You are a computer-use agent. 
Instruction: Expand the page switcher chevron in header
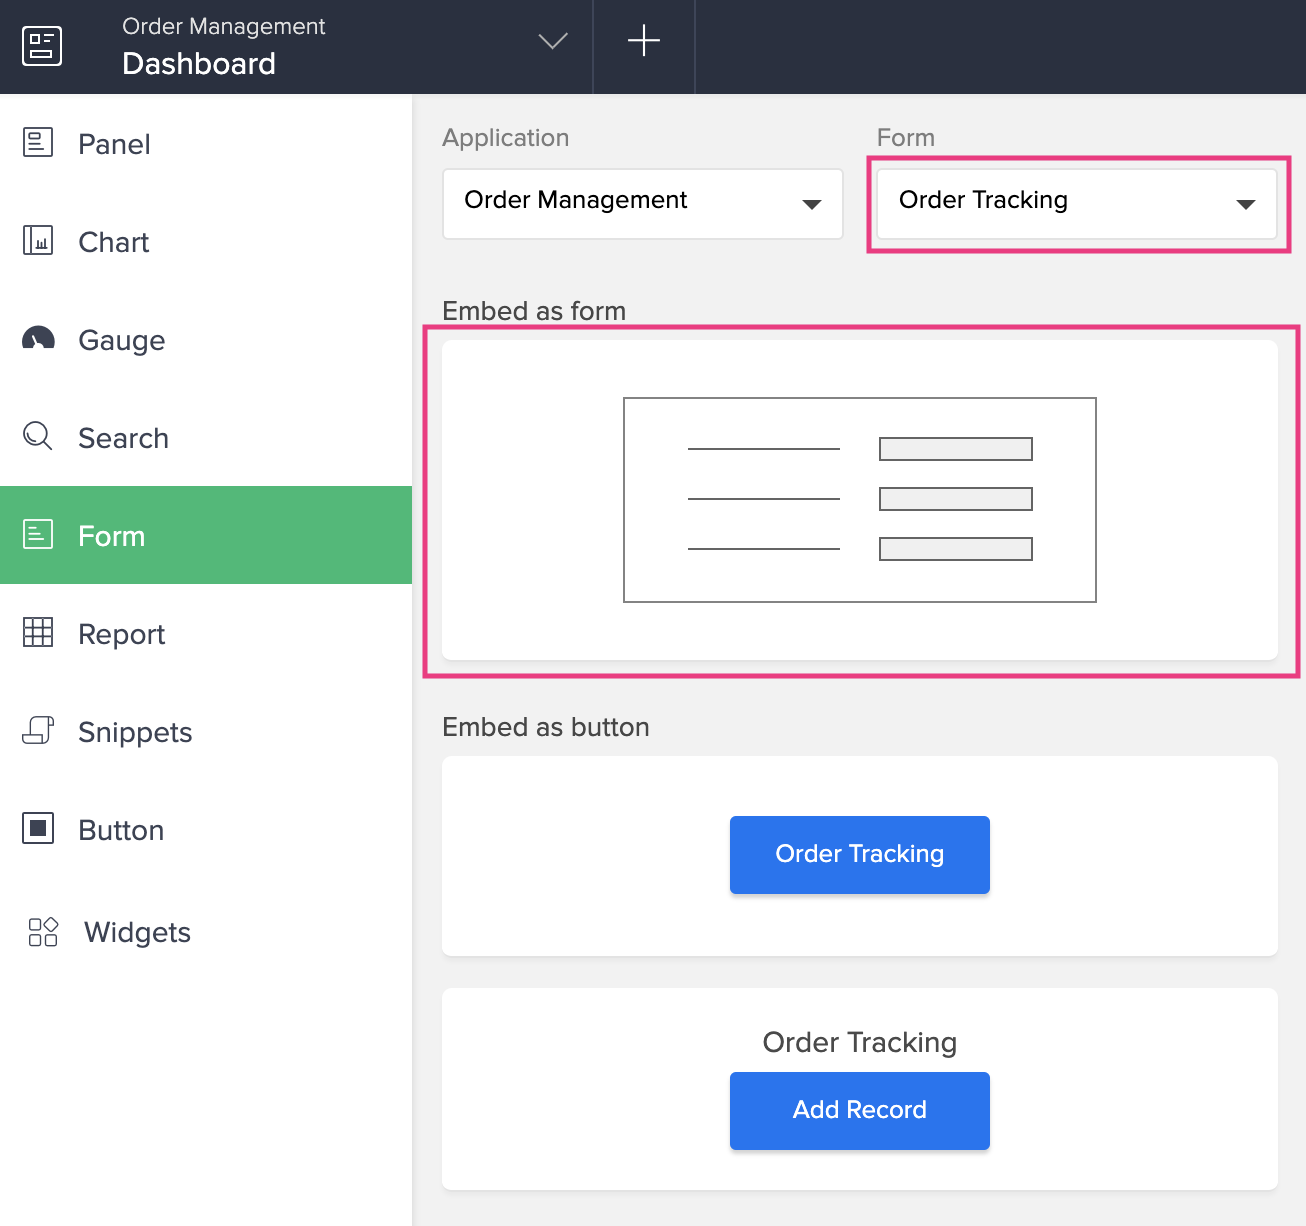point(552,41)
